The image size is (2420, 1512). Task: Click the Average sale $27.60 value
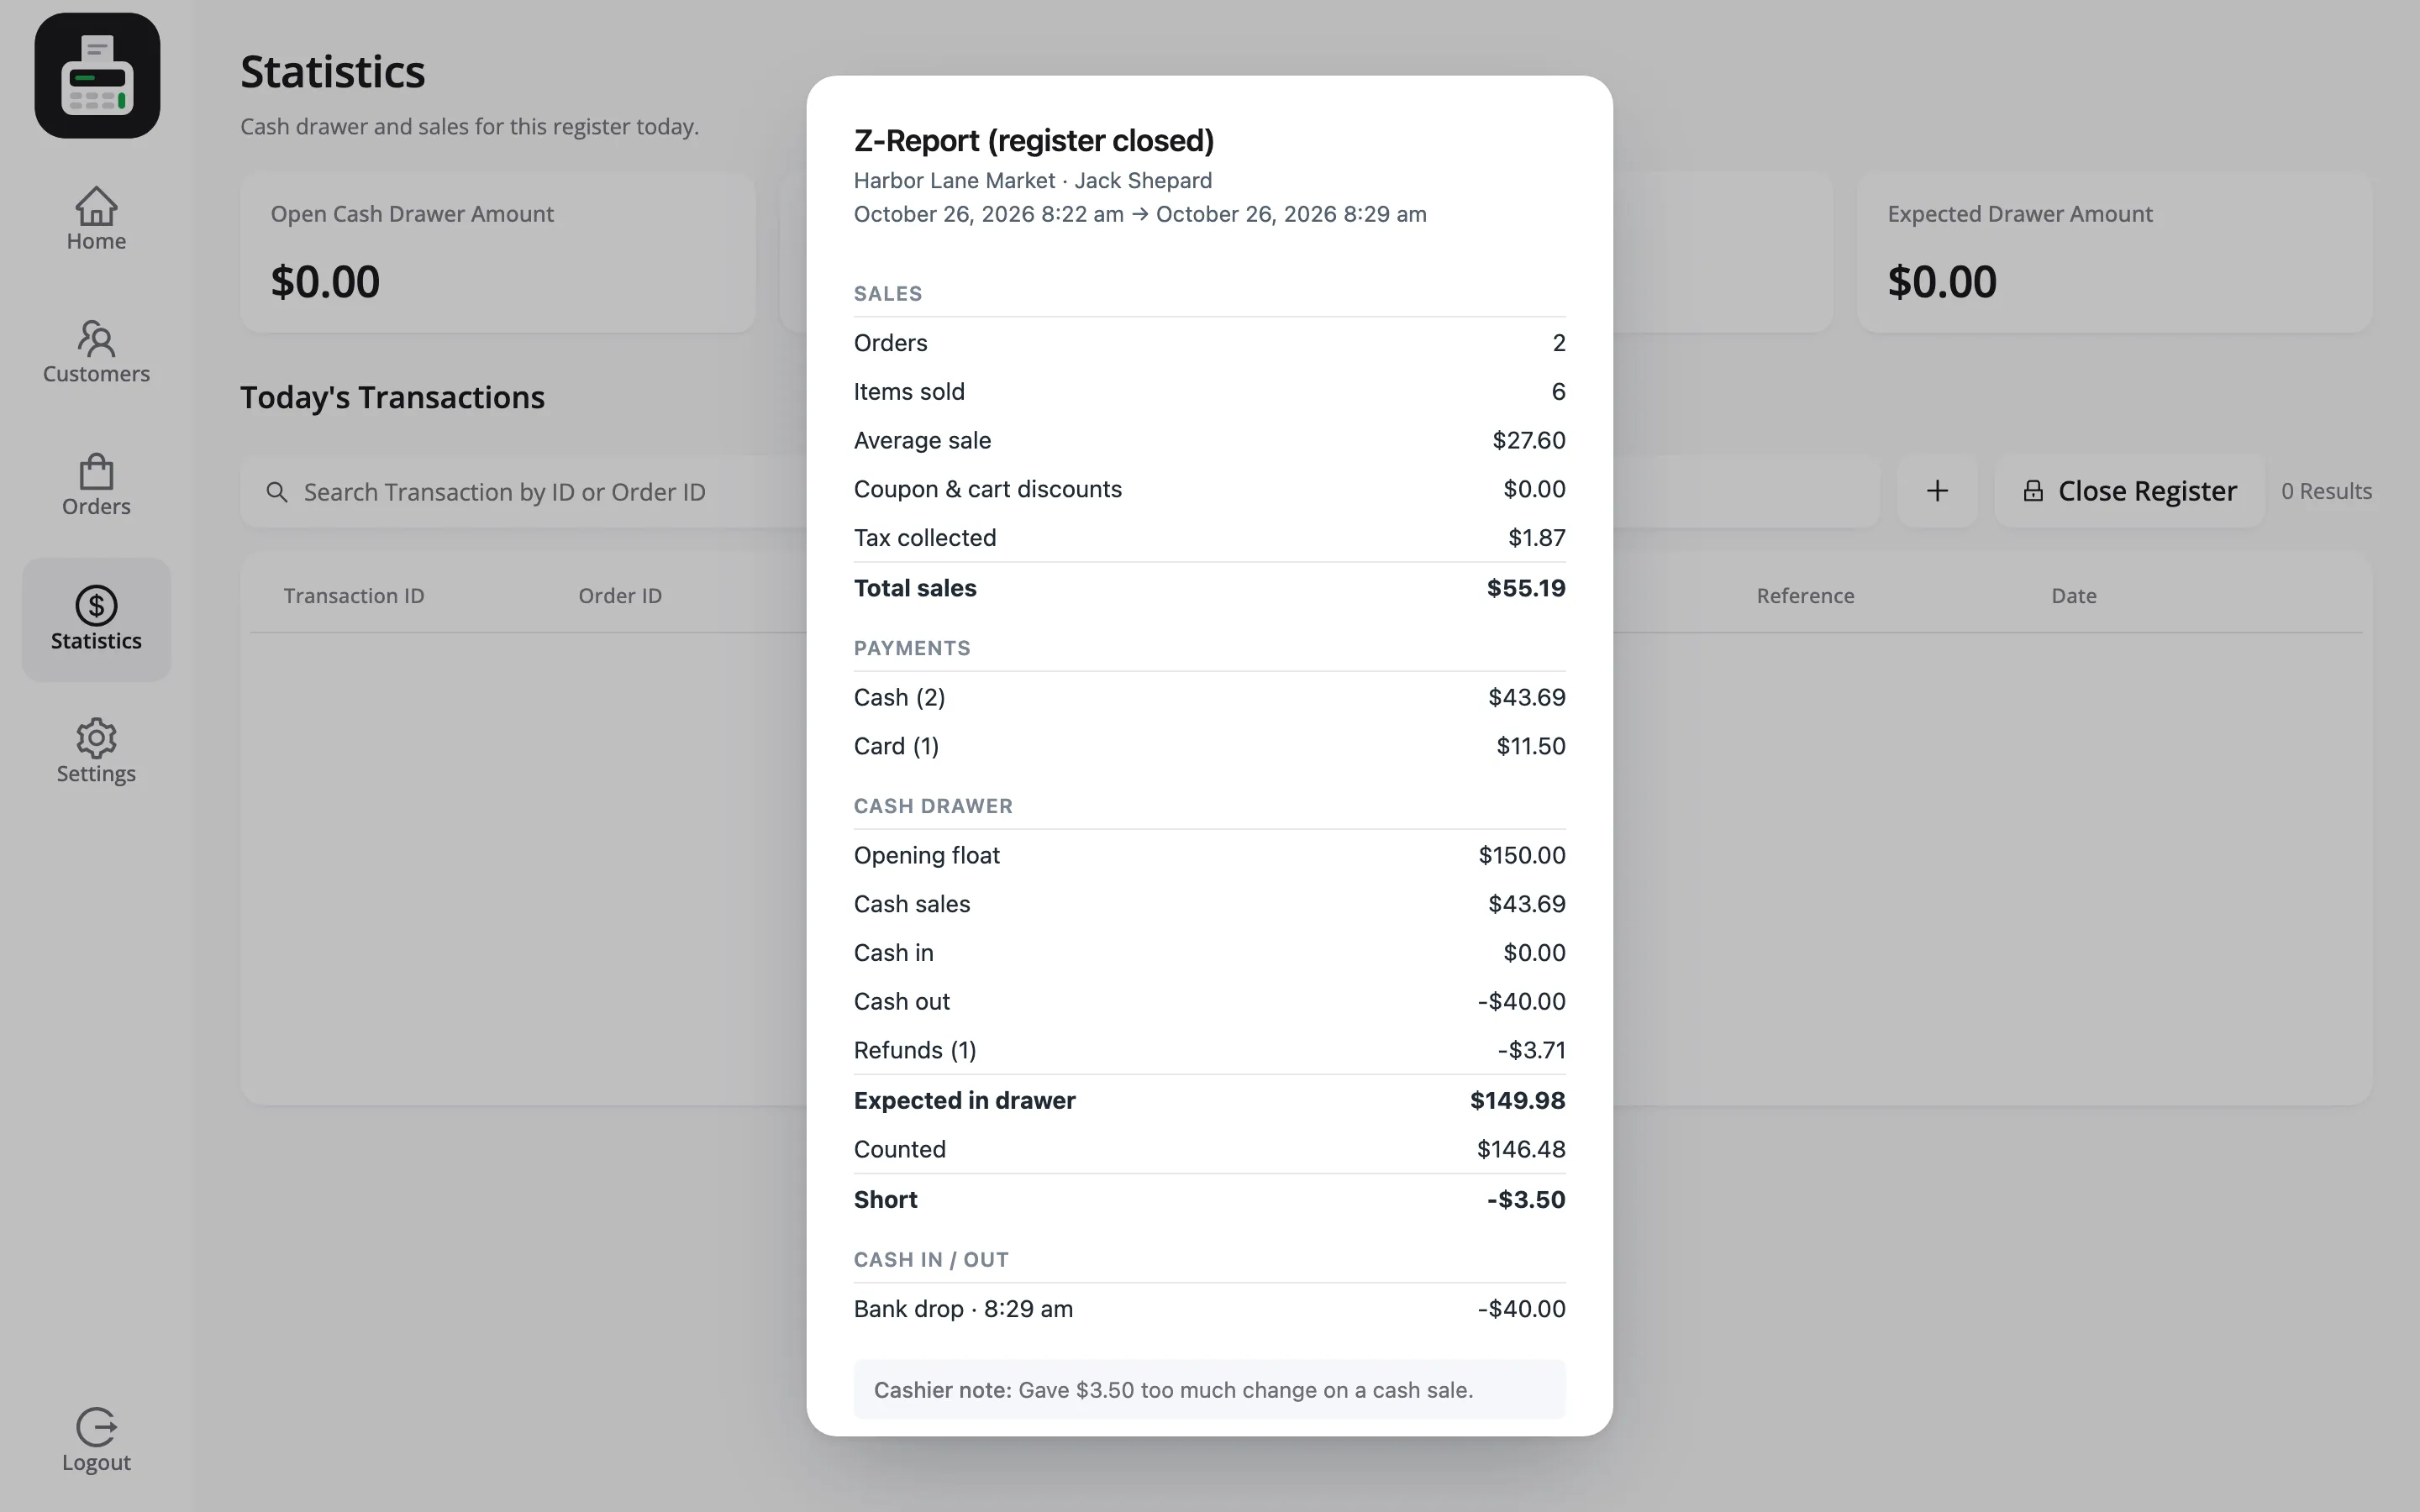(1529, 440)
